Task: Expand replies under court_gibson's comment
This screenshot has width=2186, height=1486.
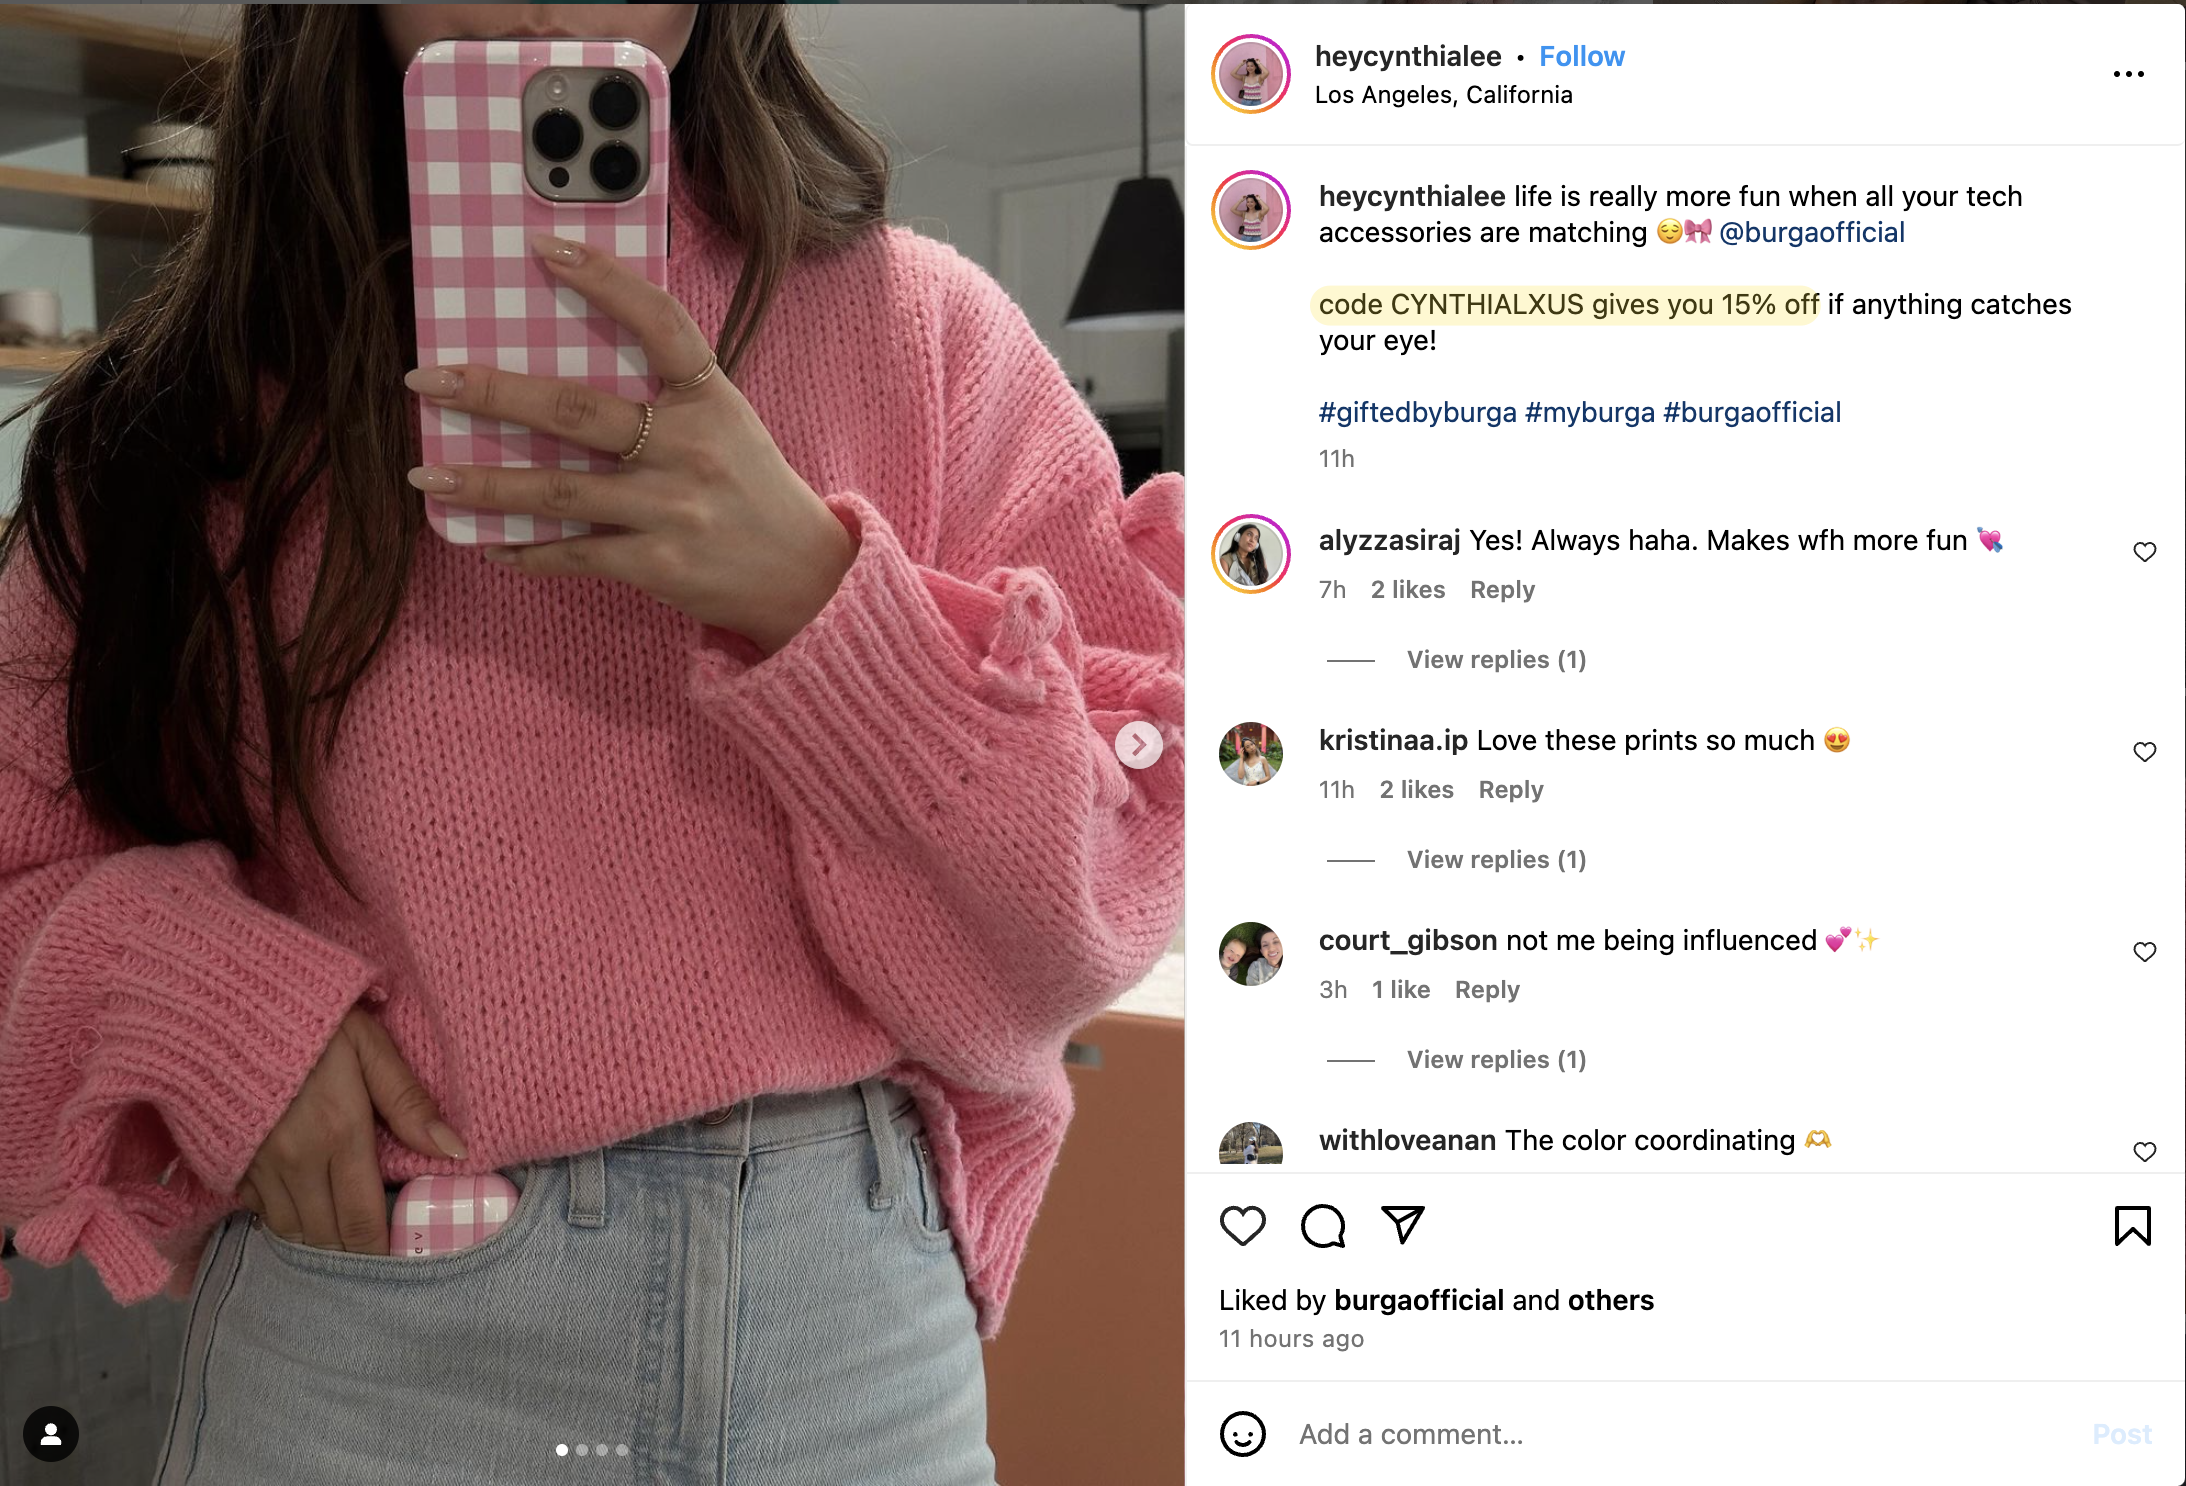Action: [x=1496, y=1060]
